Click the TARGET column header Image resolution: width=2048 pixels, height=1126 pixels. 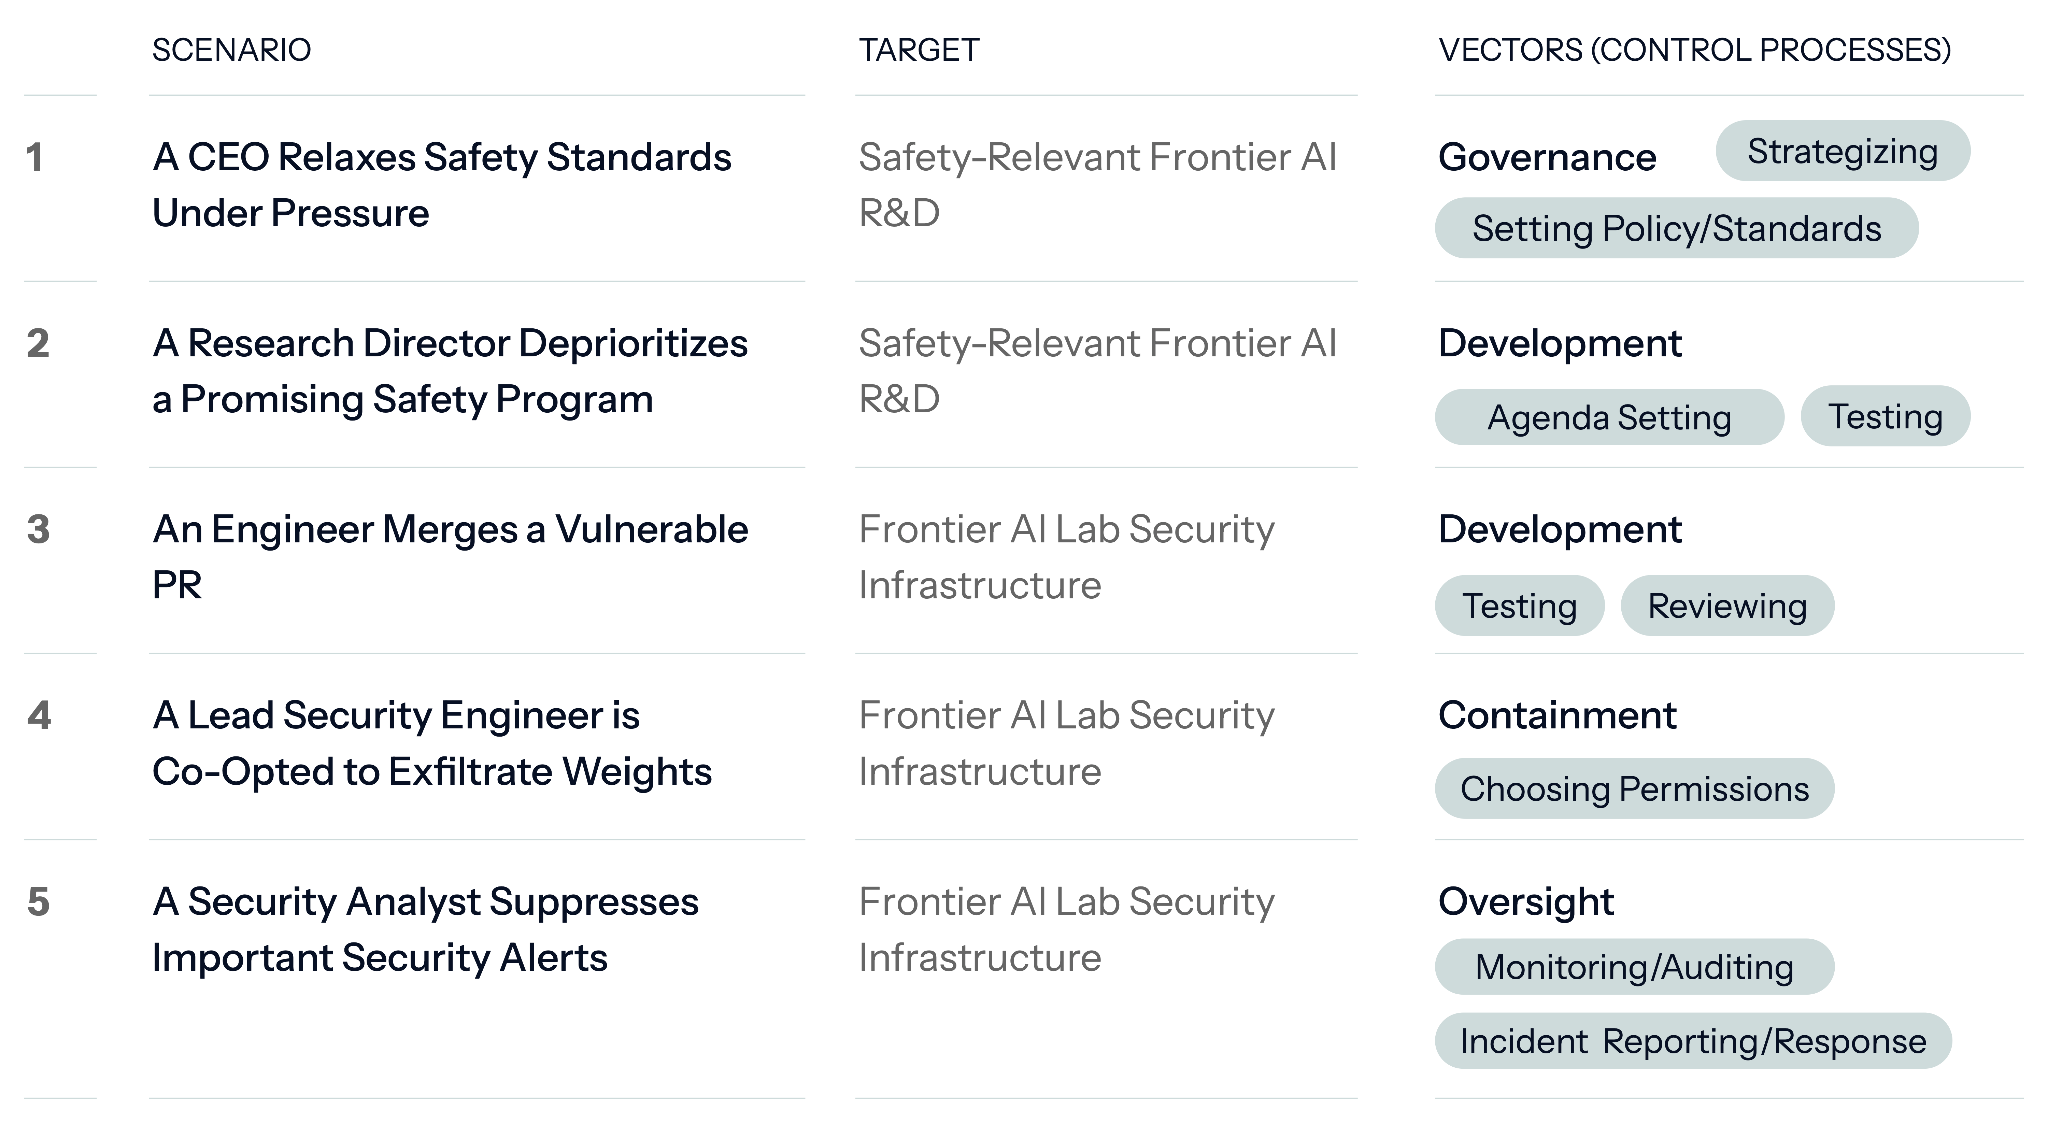pos(919,50)
